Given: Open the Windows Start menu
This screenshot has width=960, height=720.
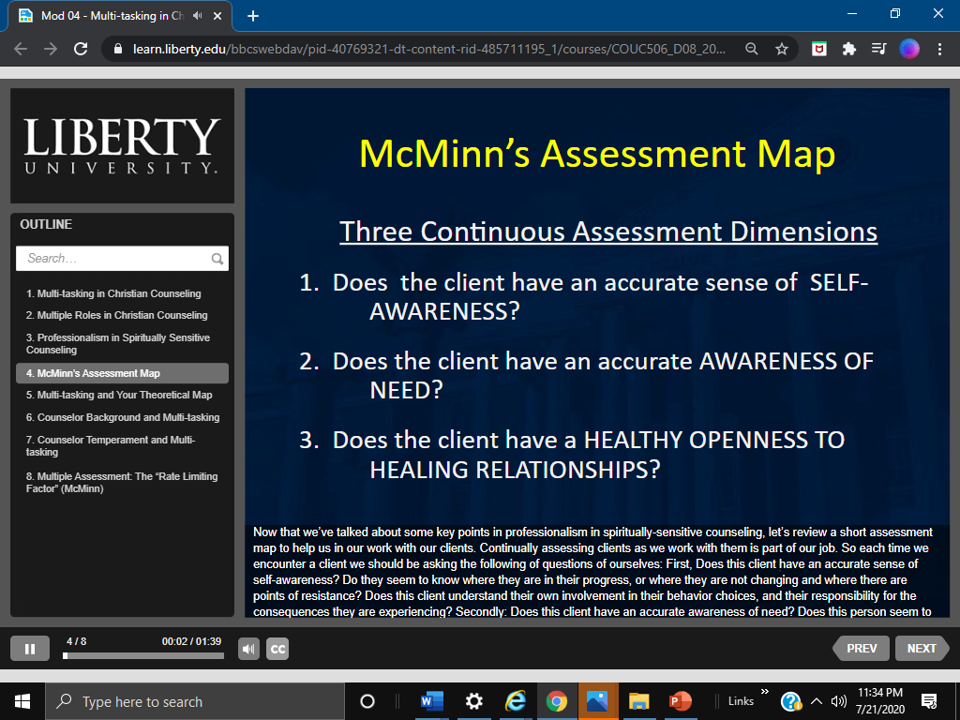Looking at the screenshot, I should 22,702.
